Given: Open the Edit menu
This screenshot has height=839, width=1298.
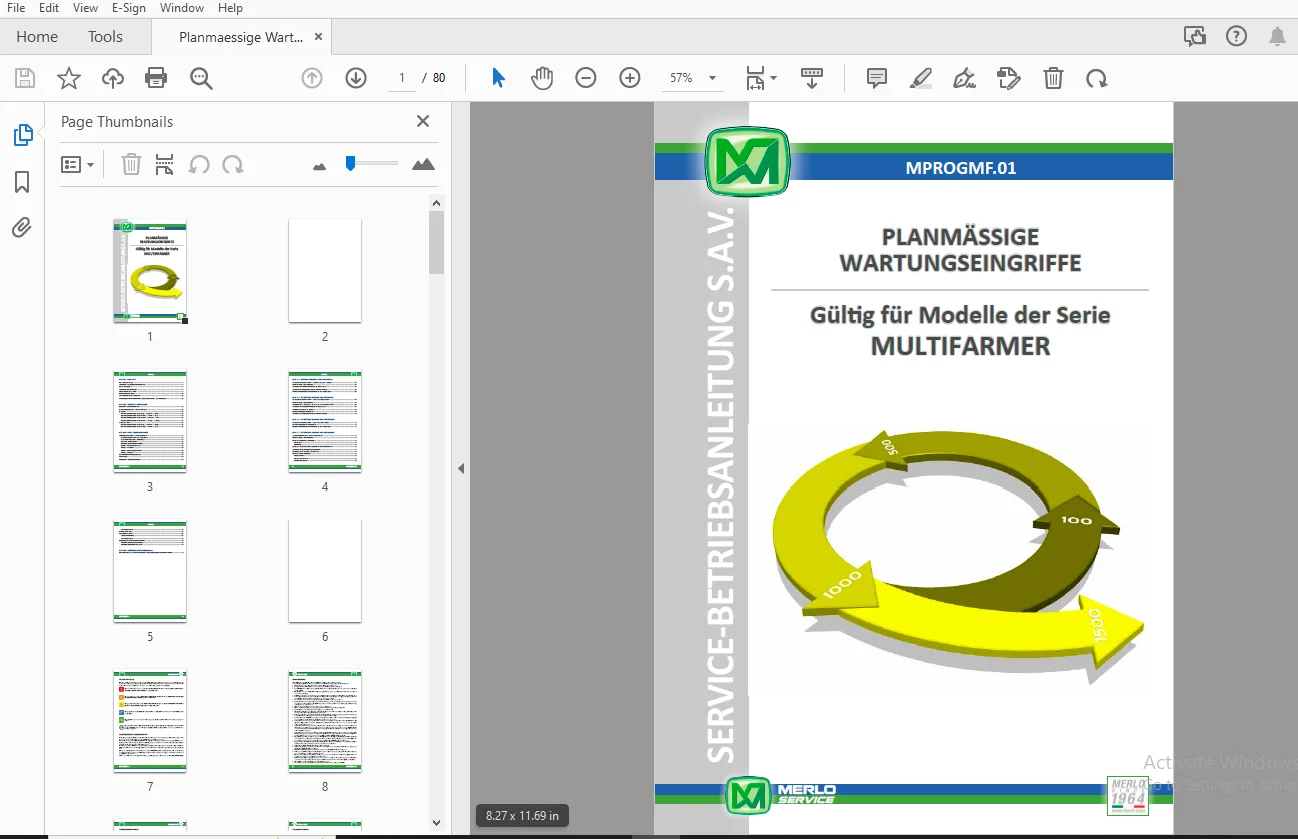Looking at the screenshot, I should [x=49, y=8].
